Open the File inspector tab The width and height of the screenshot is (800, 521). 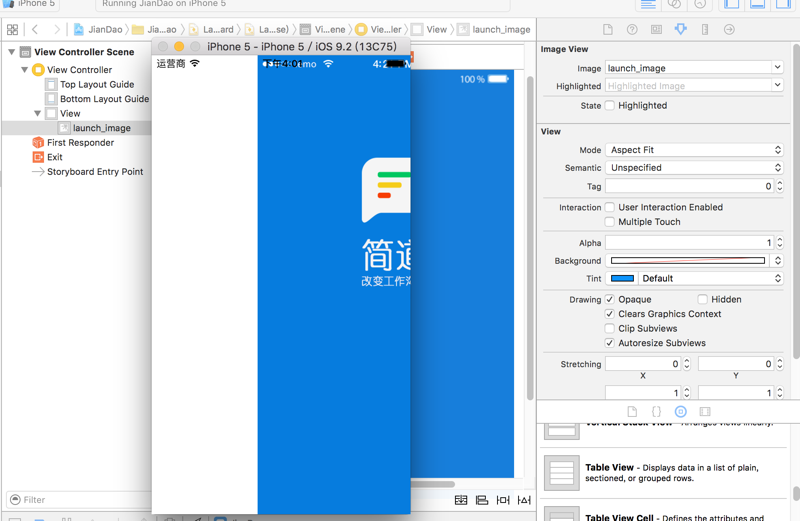pyautogui.click(x=608, y=30)
